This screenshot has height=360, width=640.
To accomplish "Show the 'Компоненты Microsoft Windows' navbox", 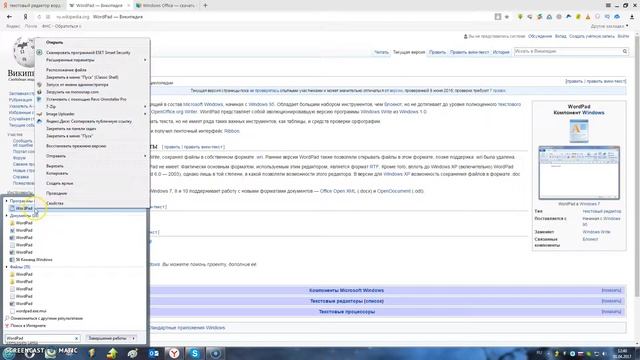I will 611,290.
